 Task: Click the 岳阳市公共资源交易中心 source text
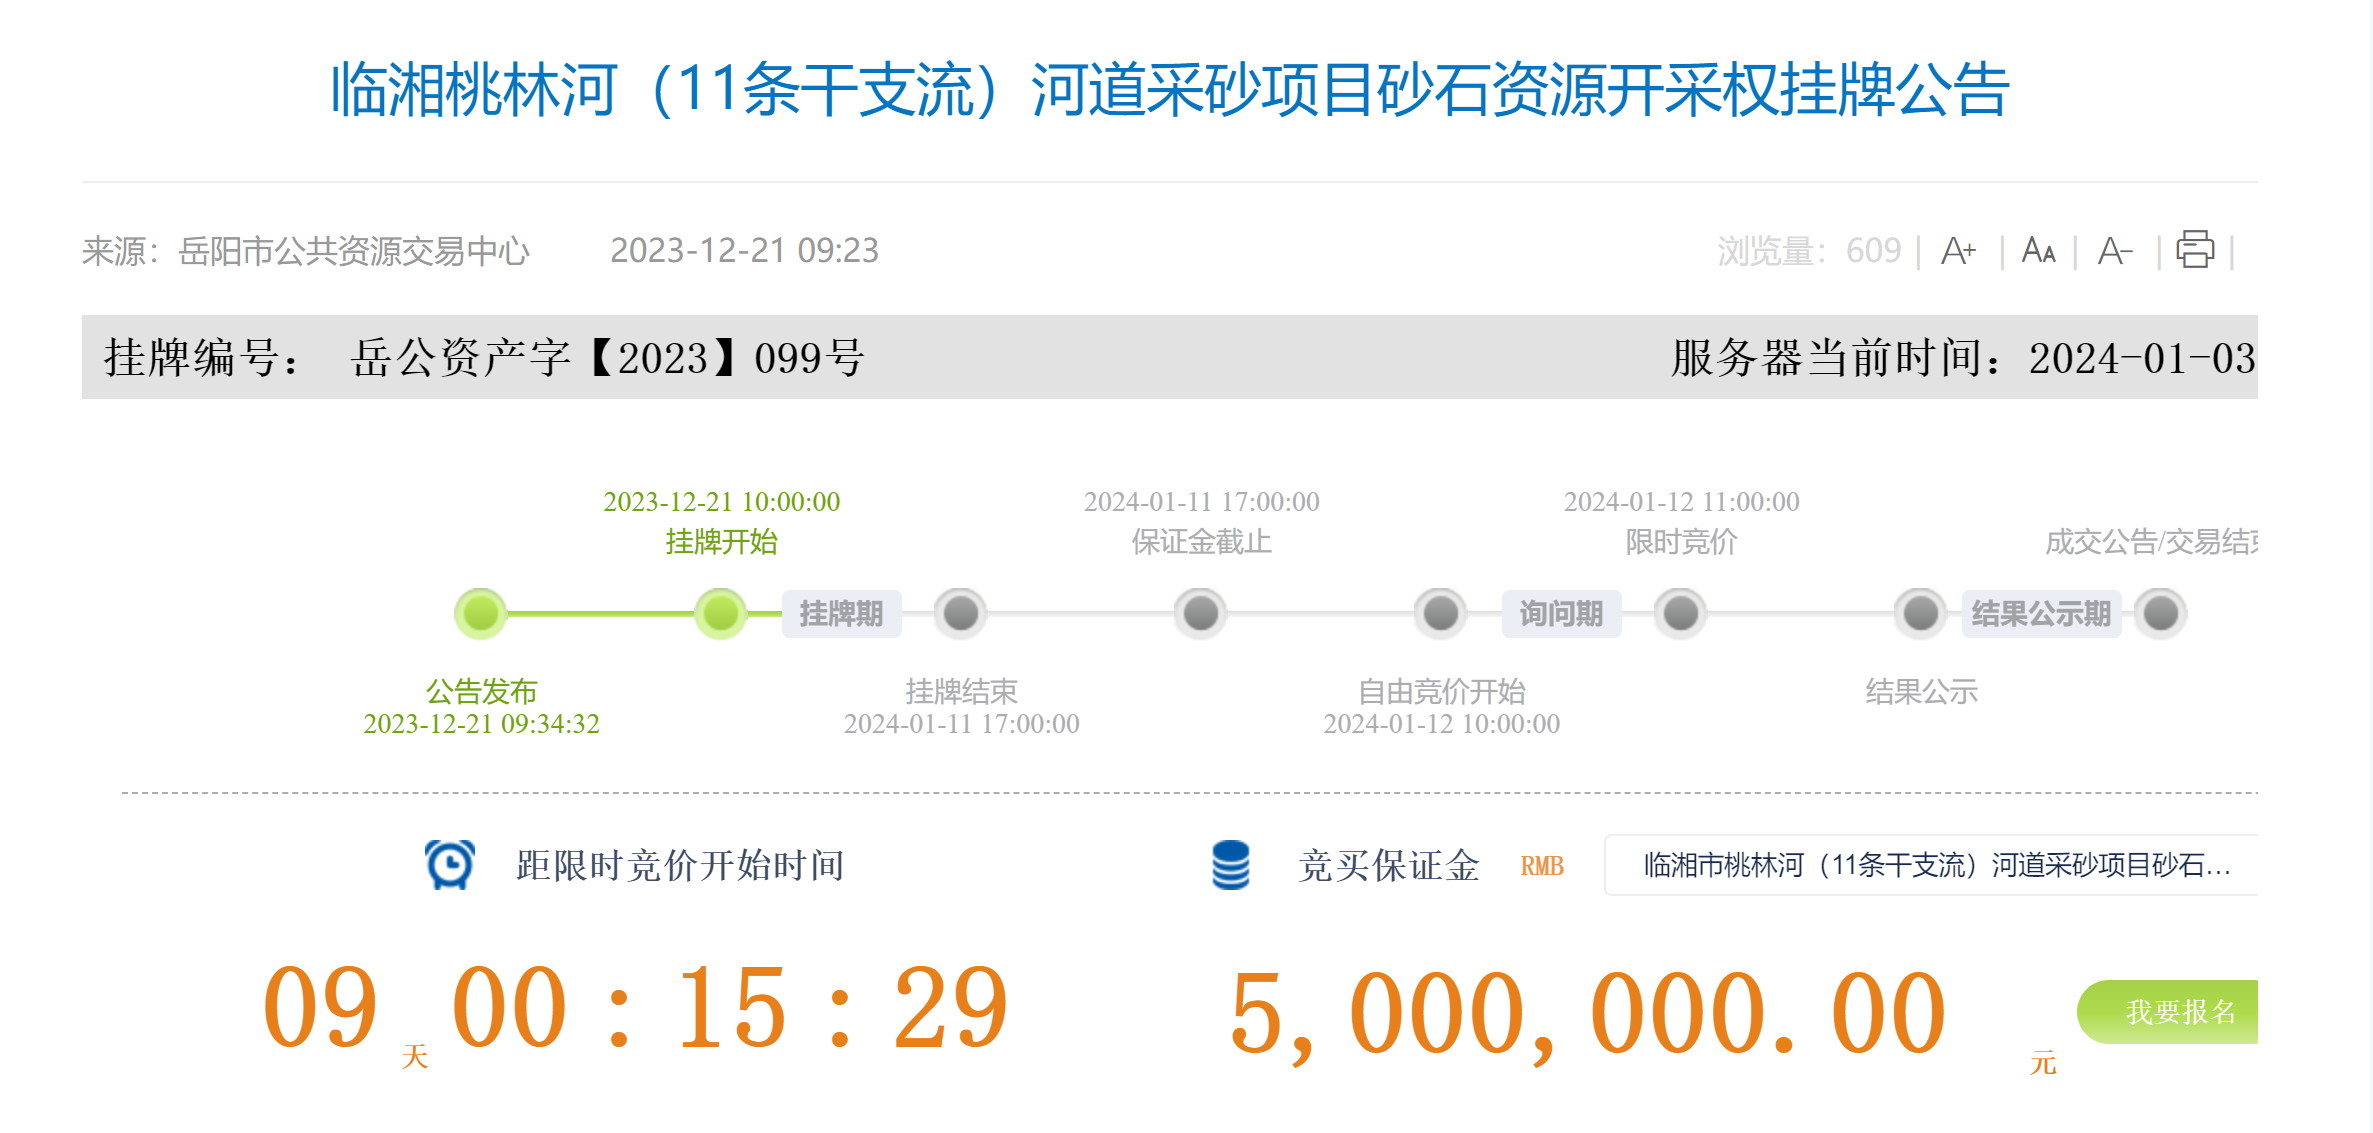click(353, 251)
